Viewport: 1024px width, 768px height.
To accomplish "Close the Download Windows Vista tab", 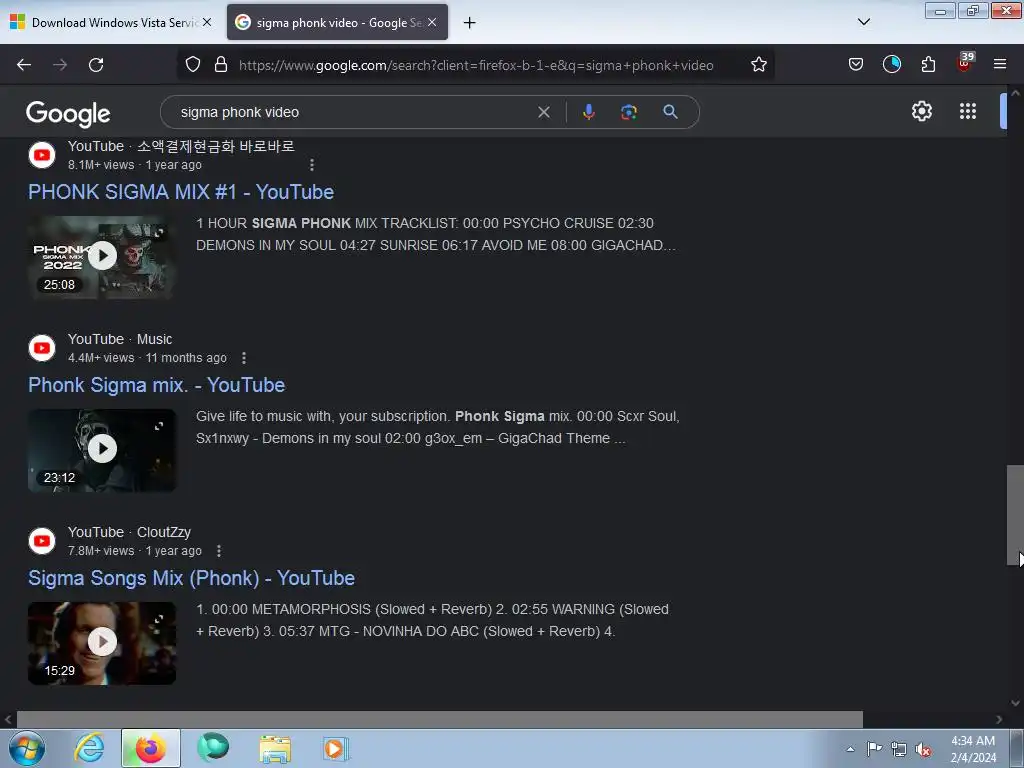I will pyautogui.click(x=207, y=22).
